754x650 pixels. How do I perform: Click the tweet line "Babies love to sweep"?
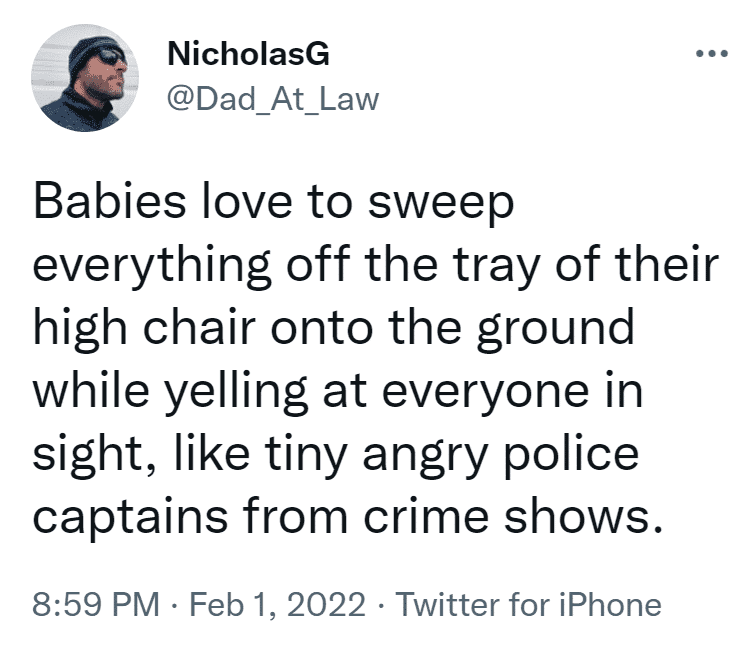click(x=273, y=204)
